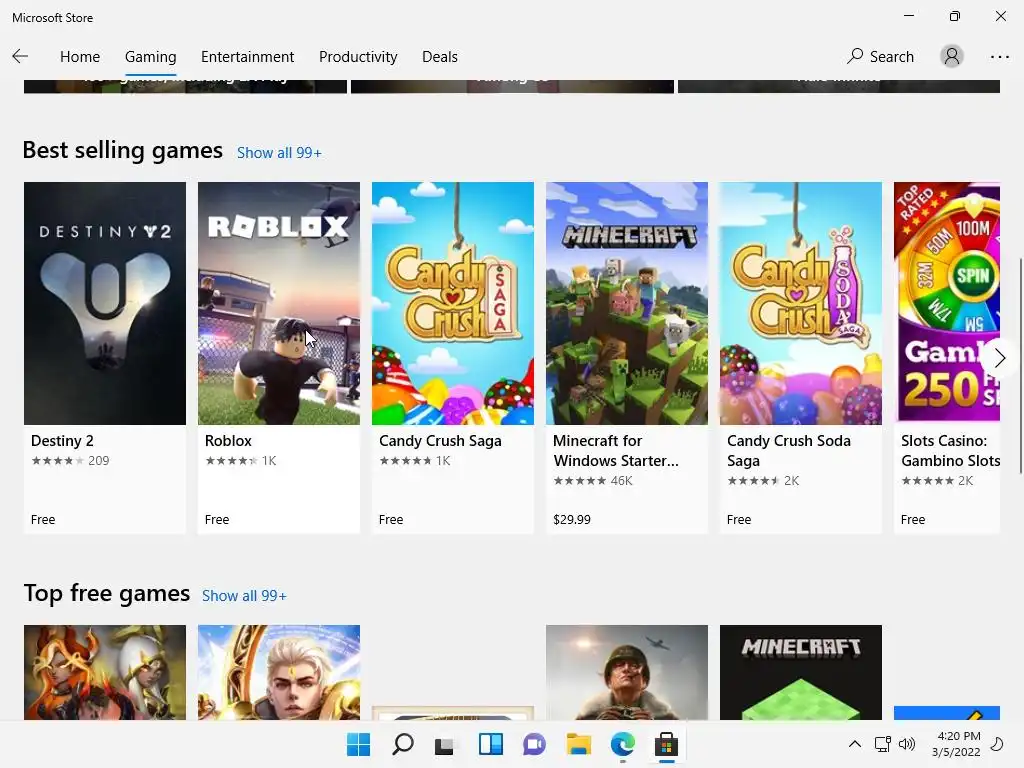Screen dimensions: 1024x768
Task: Click 'Slots Casino: Gambino Slots' title
Action: pos(950,451)
